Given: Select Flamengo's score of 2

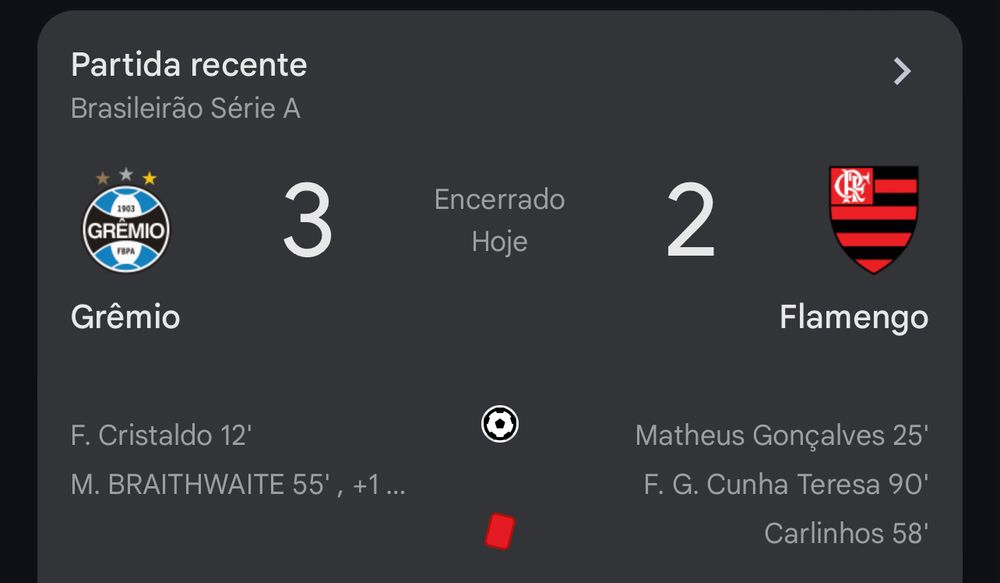Looking at the screenshot, I should [x=691, y=220].
